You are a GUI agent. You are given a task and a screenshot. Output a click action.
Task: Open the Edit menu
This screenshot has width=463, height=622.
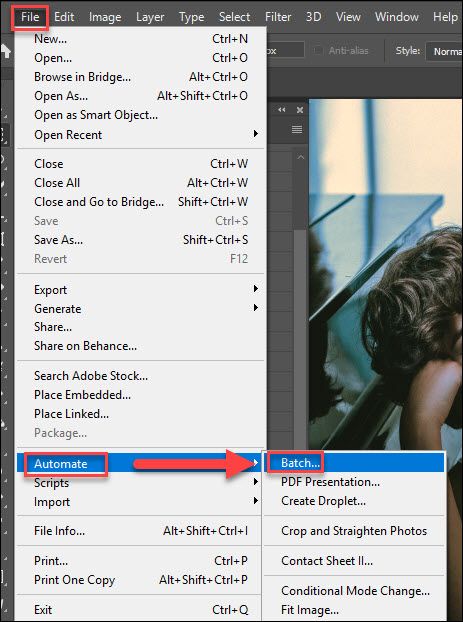[64, 17]
